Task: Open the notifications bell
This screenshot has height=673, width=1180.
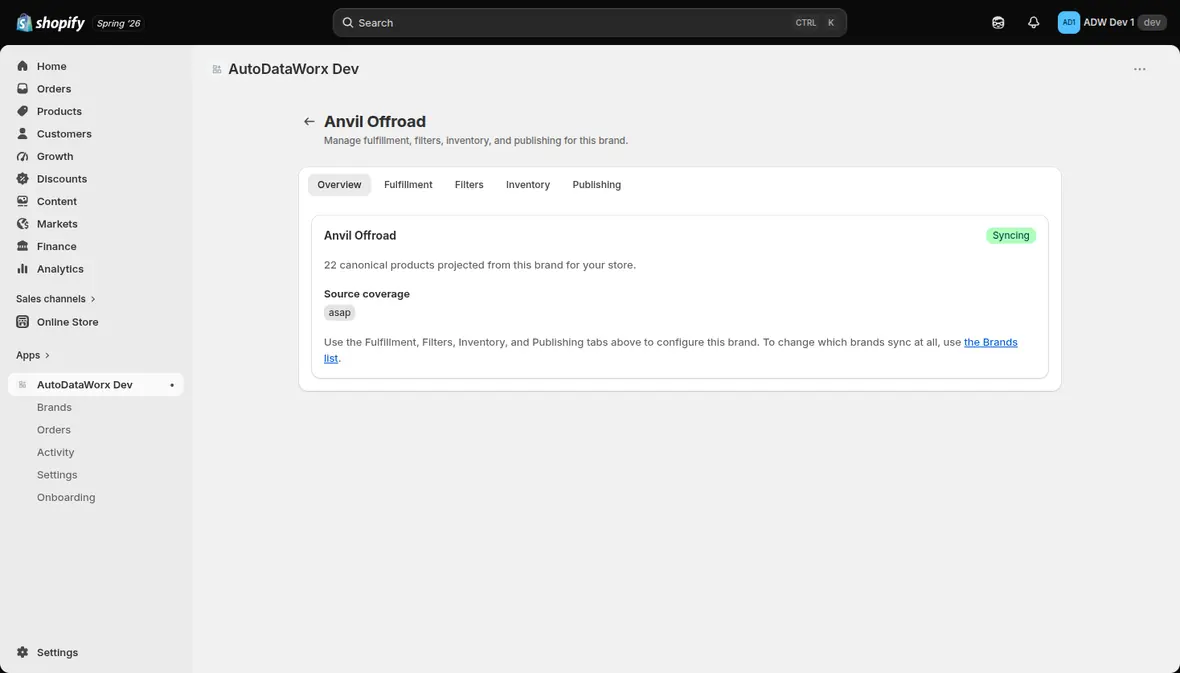Action: click(x=1033, y=23)
